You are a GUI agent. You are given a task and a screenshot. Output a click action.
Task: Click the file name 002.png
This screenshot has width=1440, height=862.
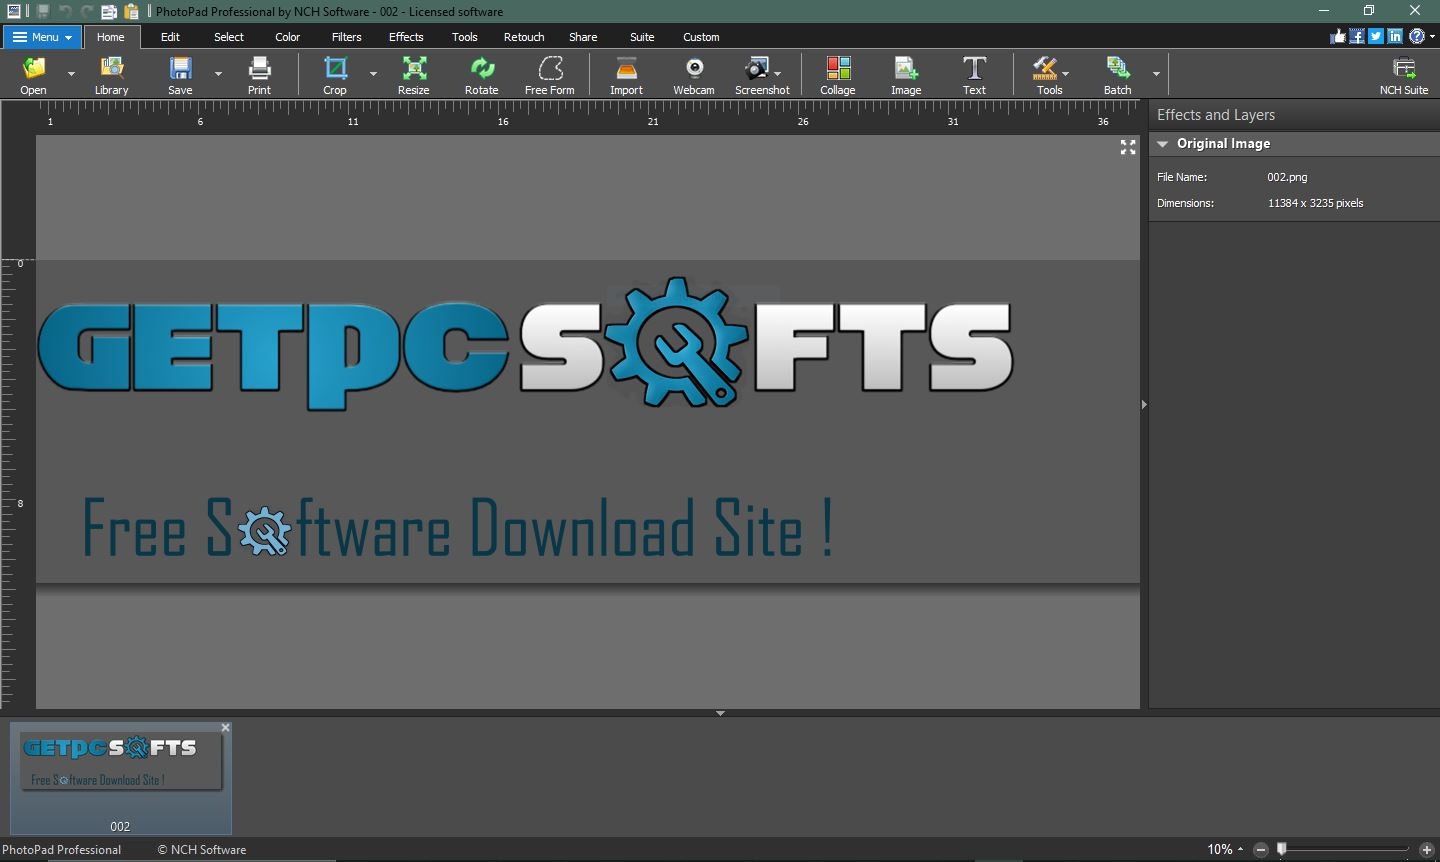click(x=1287, y=177)
